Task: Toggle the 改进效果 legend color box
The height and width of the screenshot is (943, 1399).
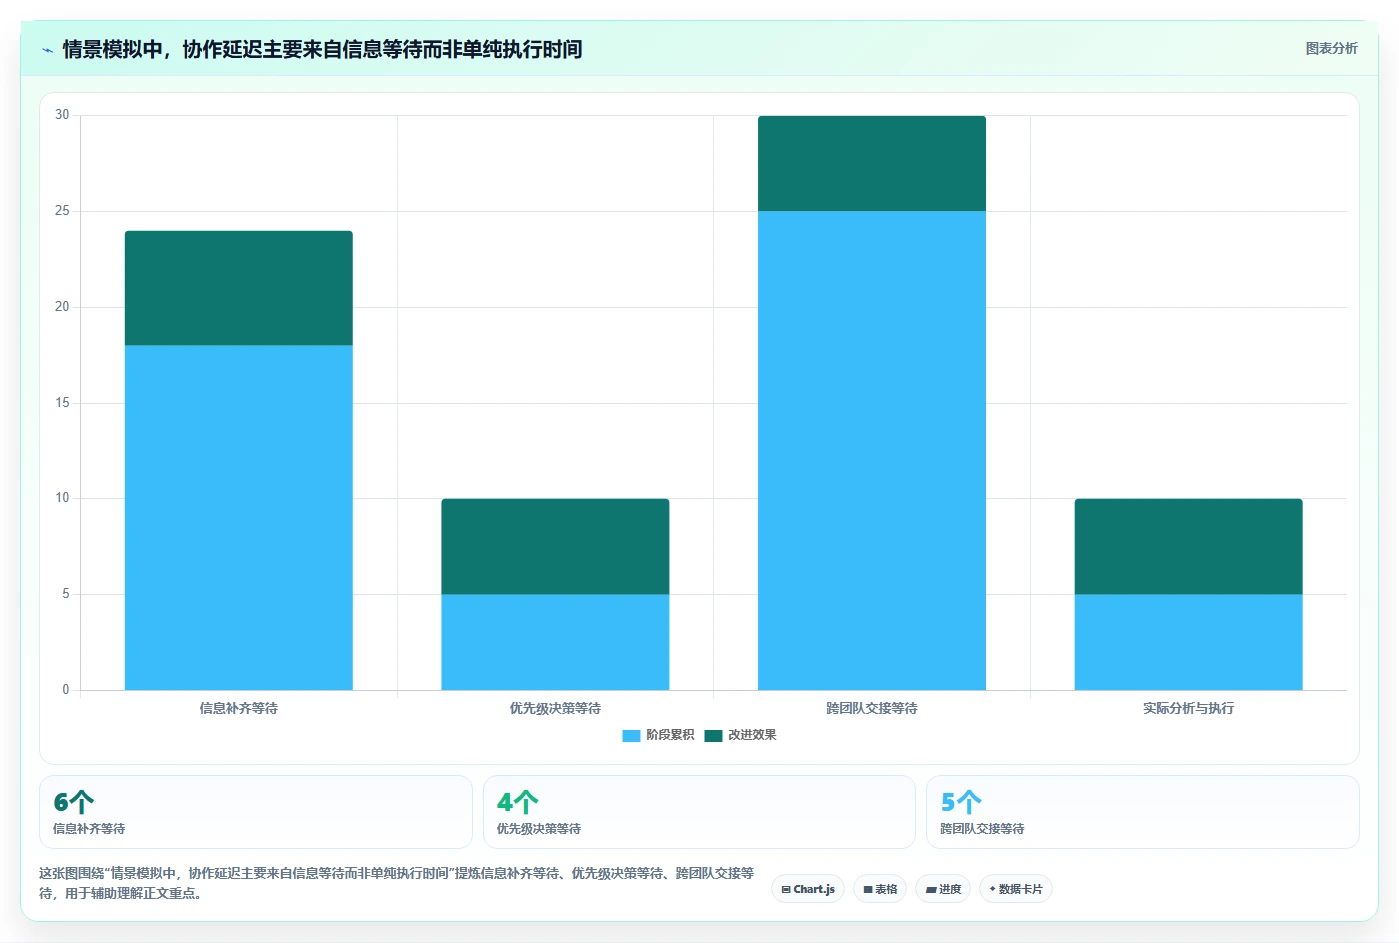Action: 713,735
